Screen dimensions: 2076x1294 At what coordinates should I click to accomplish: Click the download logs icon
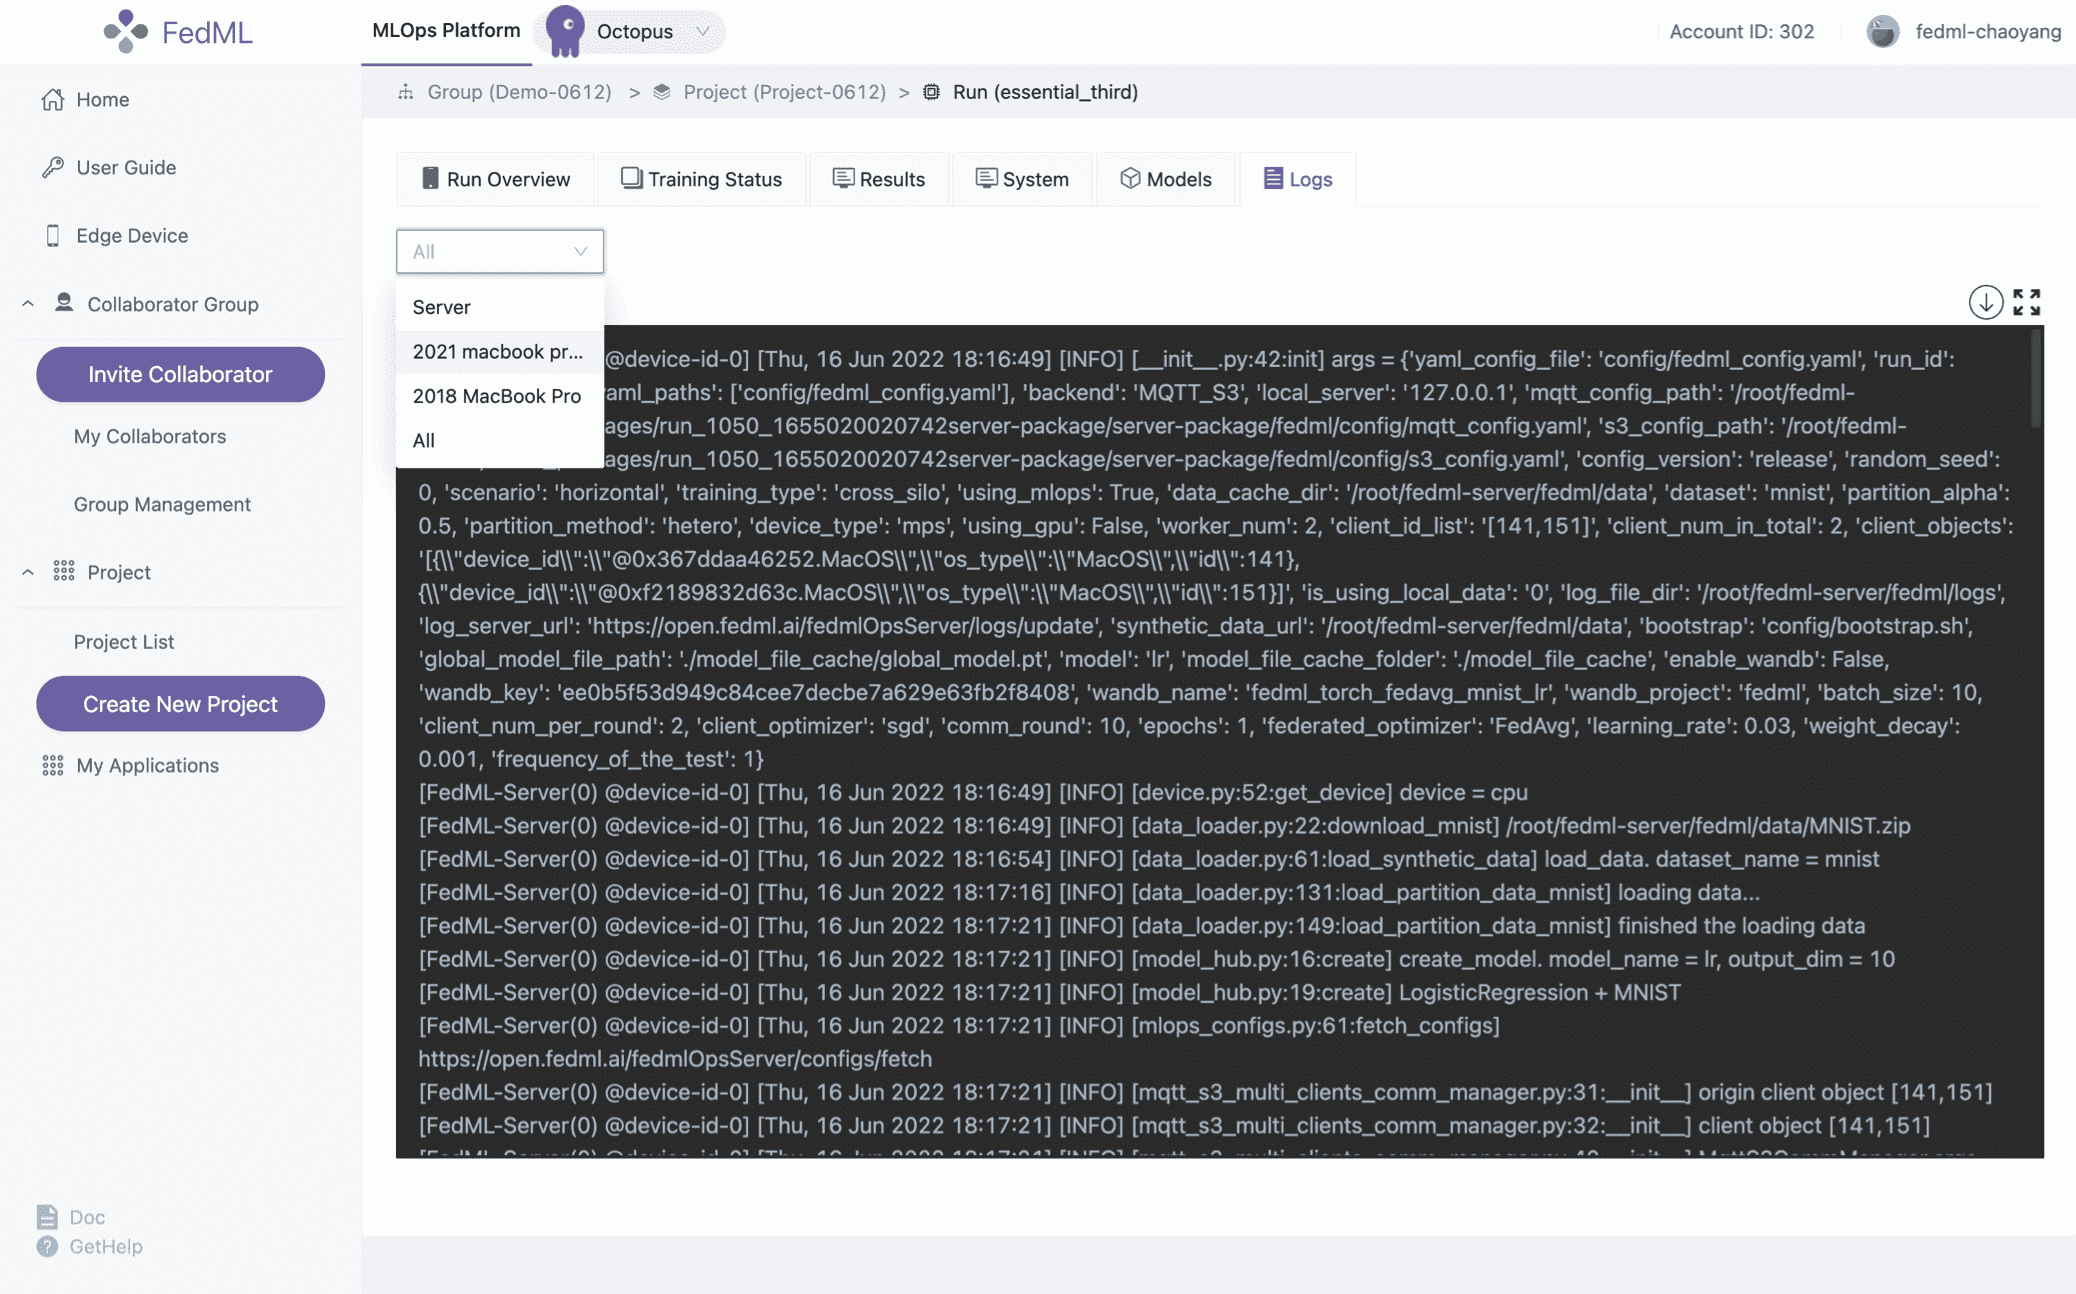[x=1985, y=301]
